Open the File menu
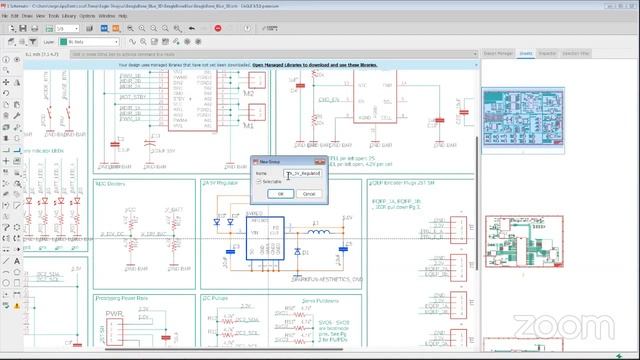 coord(5,16)
